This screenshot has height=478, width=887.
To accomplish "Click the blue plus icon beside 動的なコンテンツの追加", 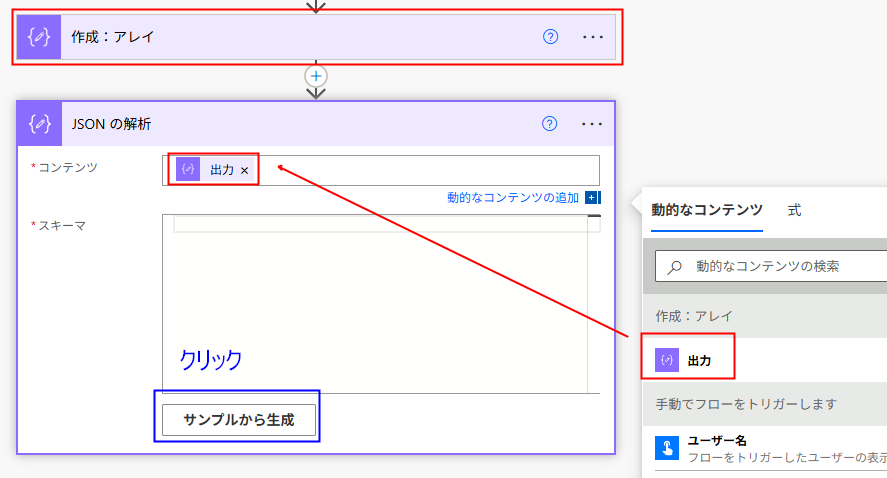I will coord(592,197).
